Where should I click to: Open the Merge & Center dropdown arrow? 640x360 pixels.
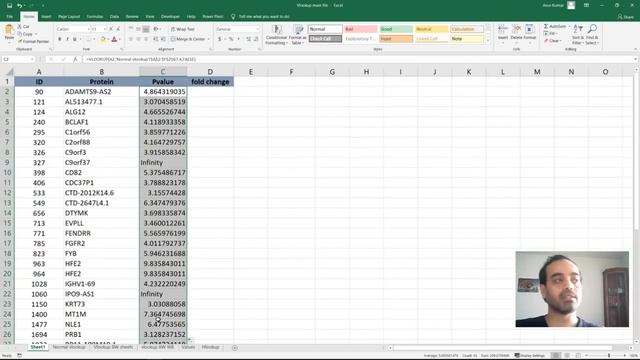coord(208,39)
